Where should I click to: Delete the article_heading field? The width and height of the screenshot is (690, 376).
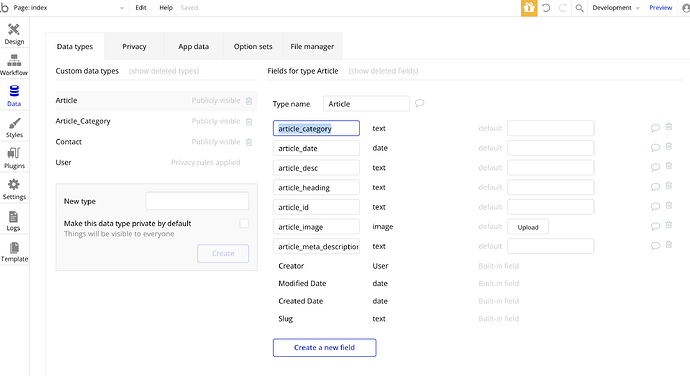click(x=669, y=186)
